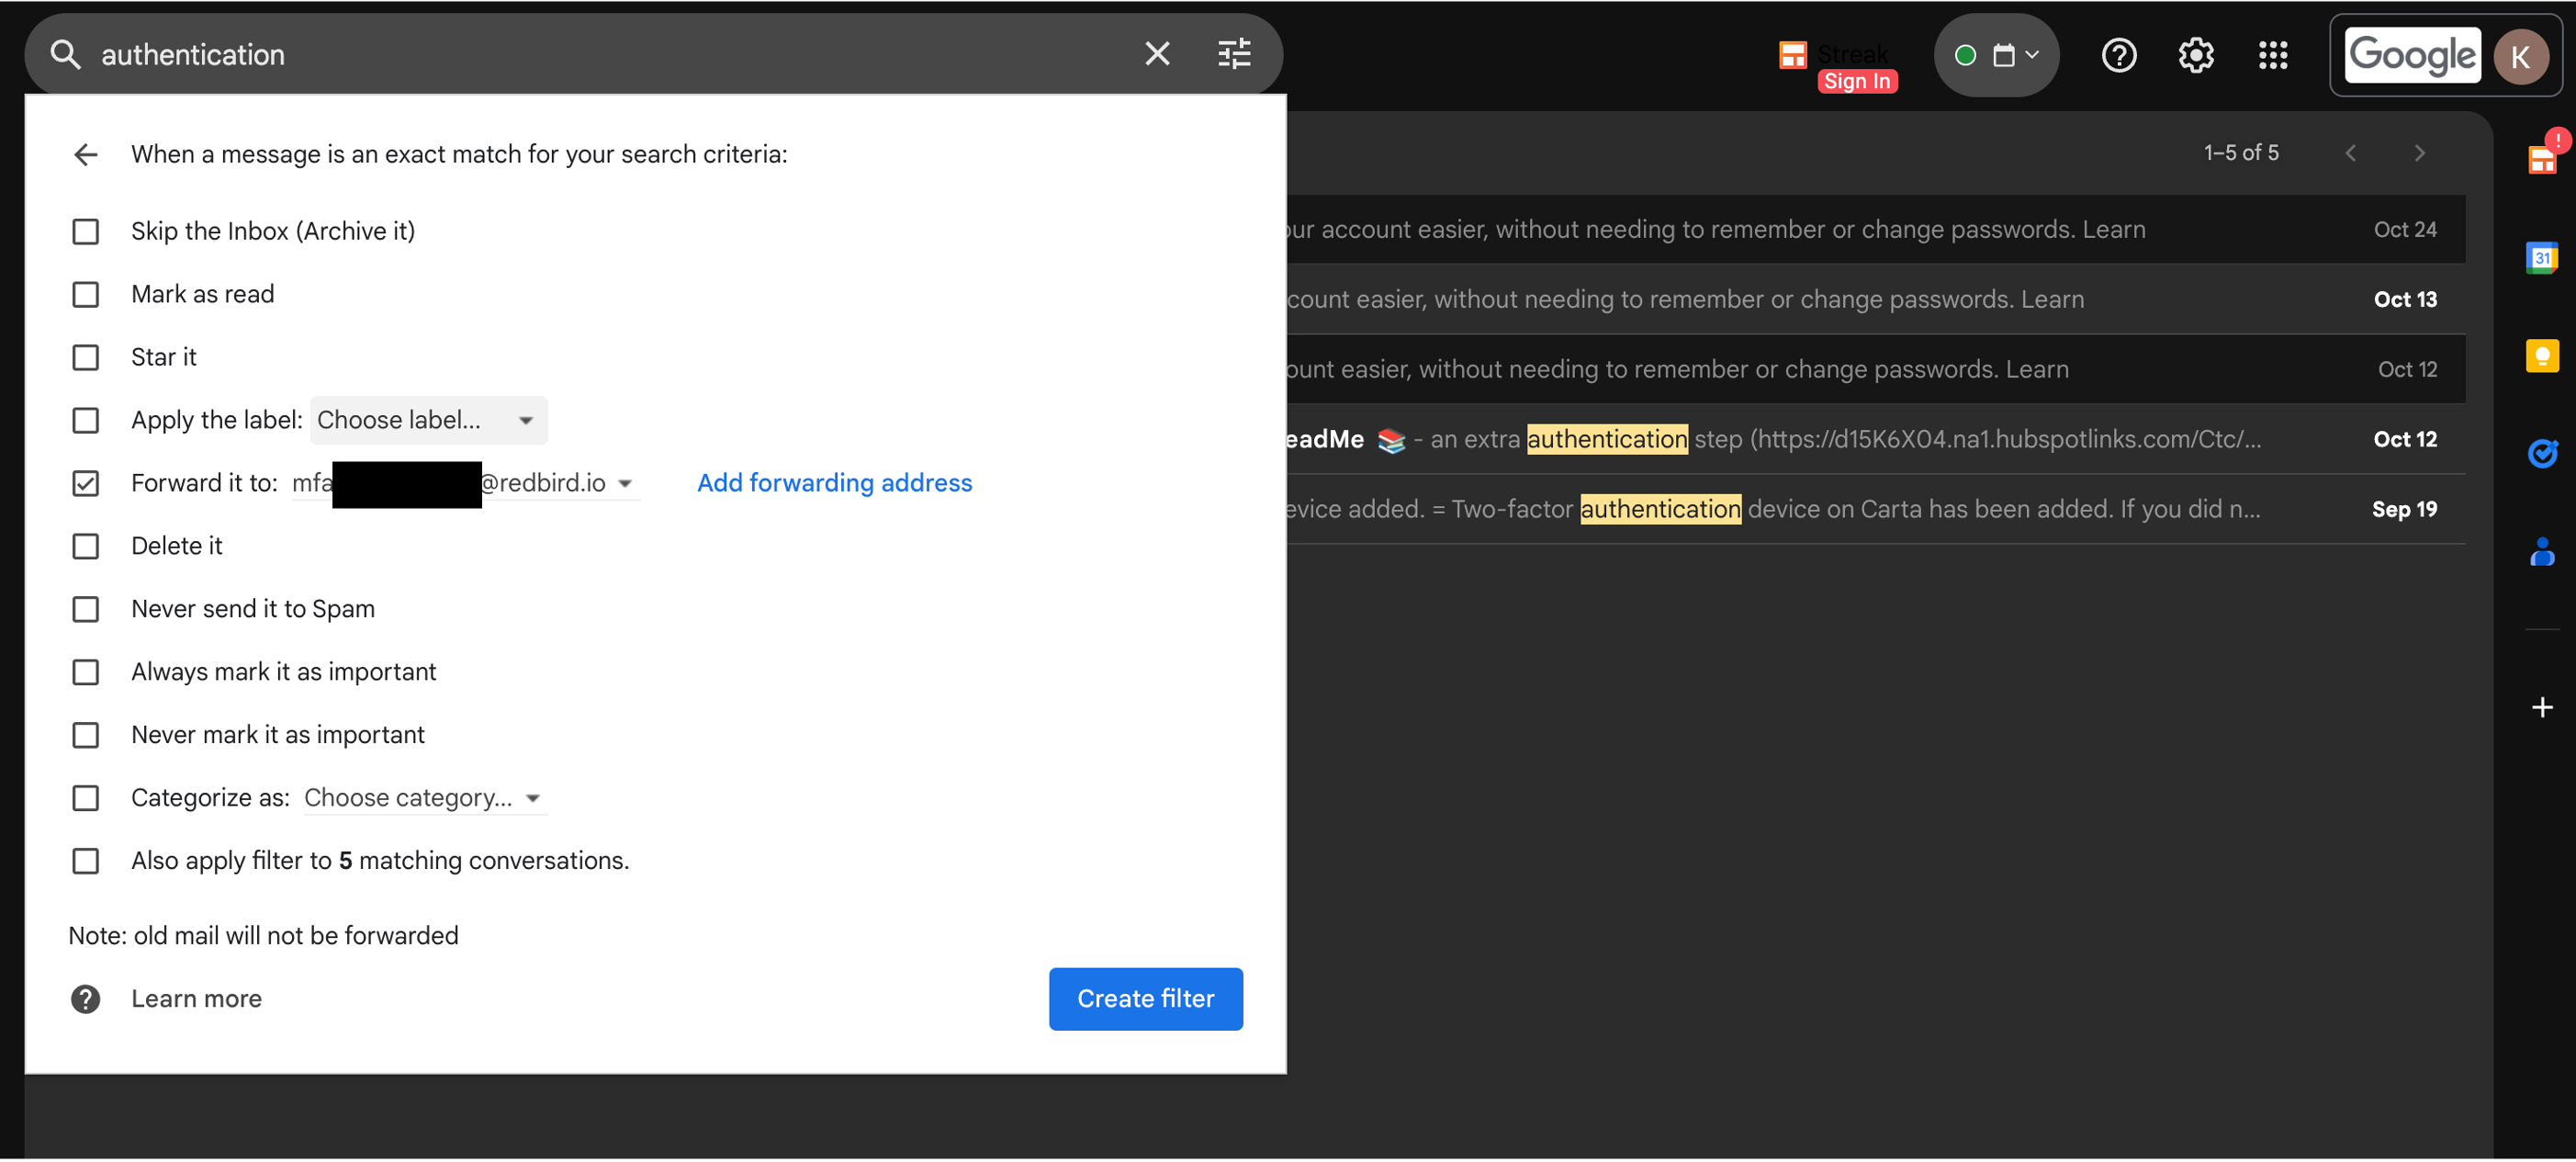Uncheck the Forward it to checkbox
Viewport: 2576px width, 1162px height.
pyautogui.click(x=86, y=484)
